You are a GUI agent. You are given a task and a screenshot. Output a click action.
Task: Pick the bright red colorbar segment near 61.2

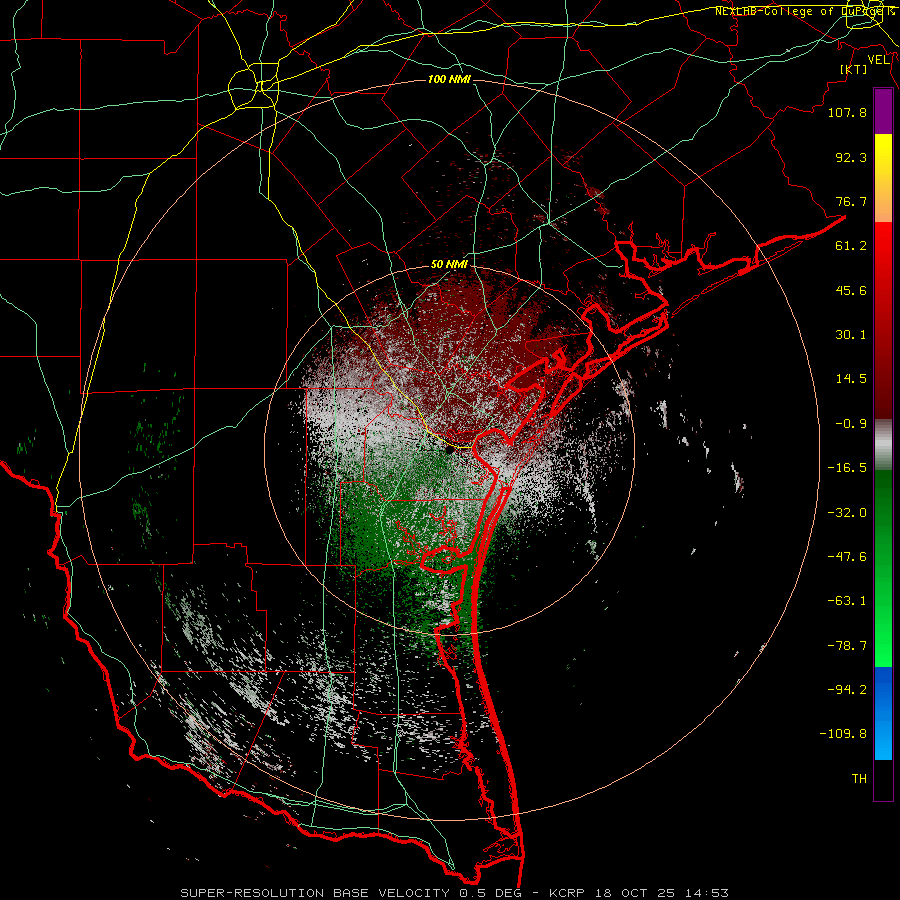coord(883,245)
